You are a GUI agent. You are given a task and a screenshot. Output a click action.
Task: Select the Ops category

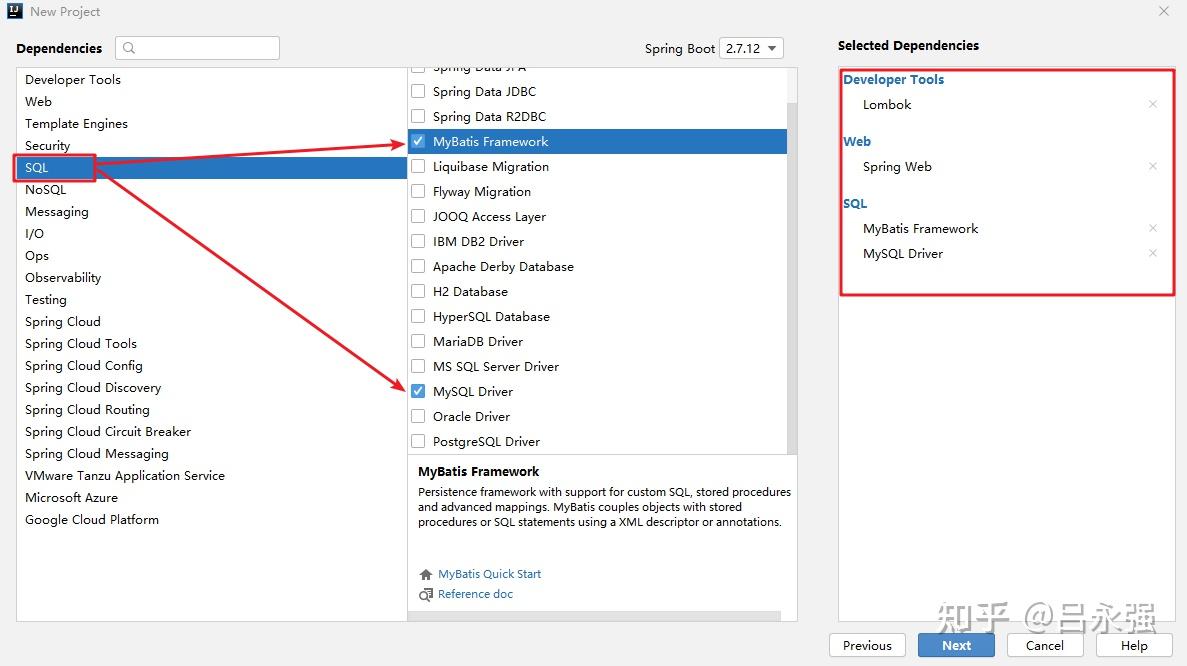211,255
